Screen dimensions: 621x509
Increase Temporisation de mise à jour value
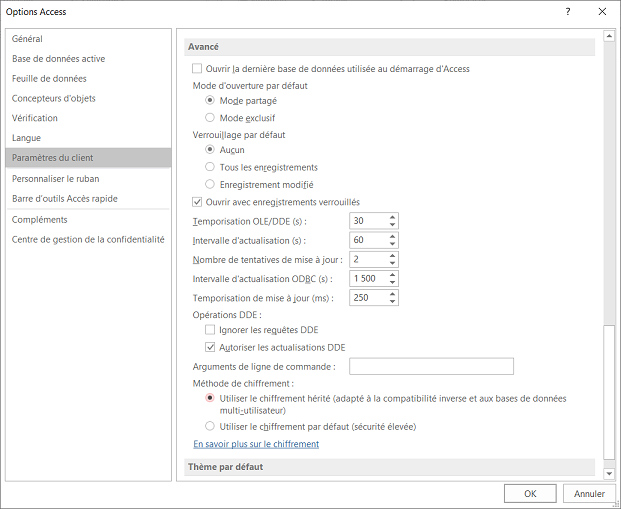(392, 294)
